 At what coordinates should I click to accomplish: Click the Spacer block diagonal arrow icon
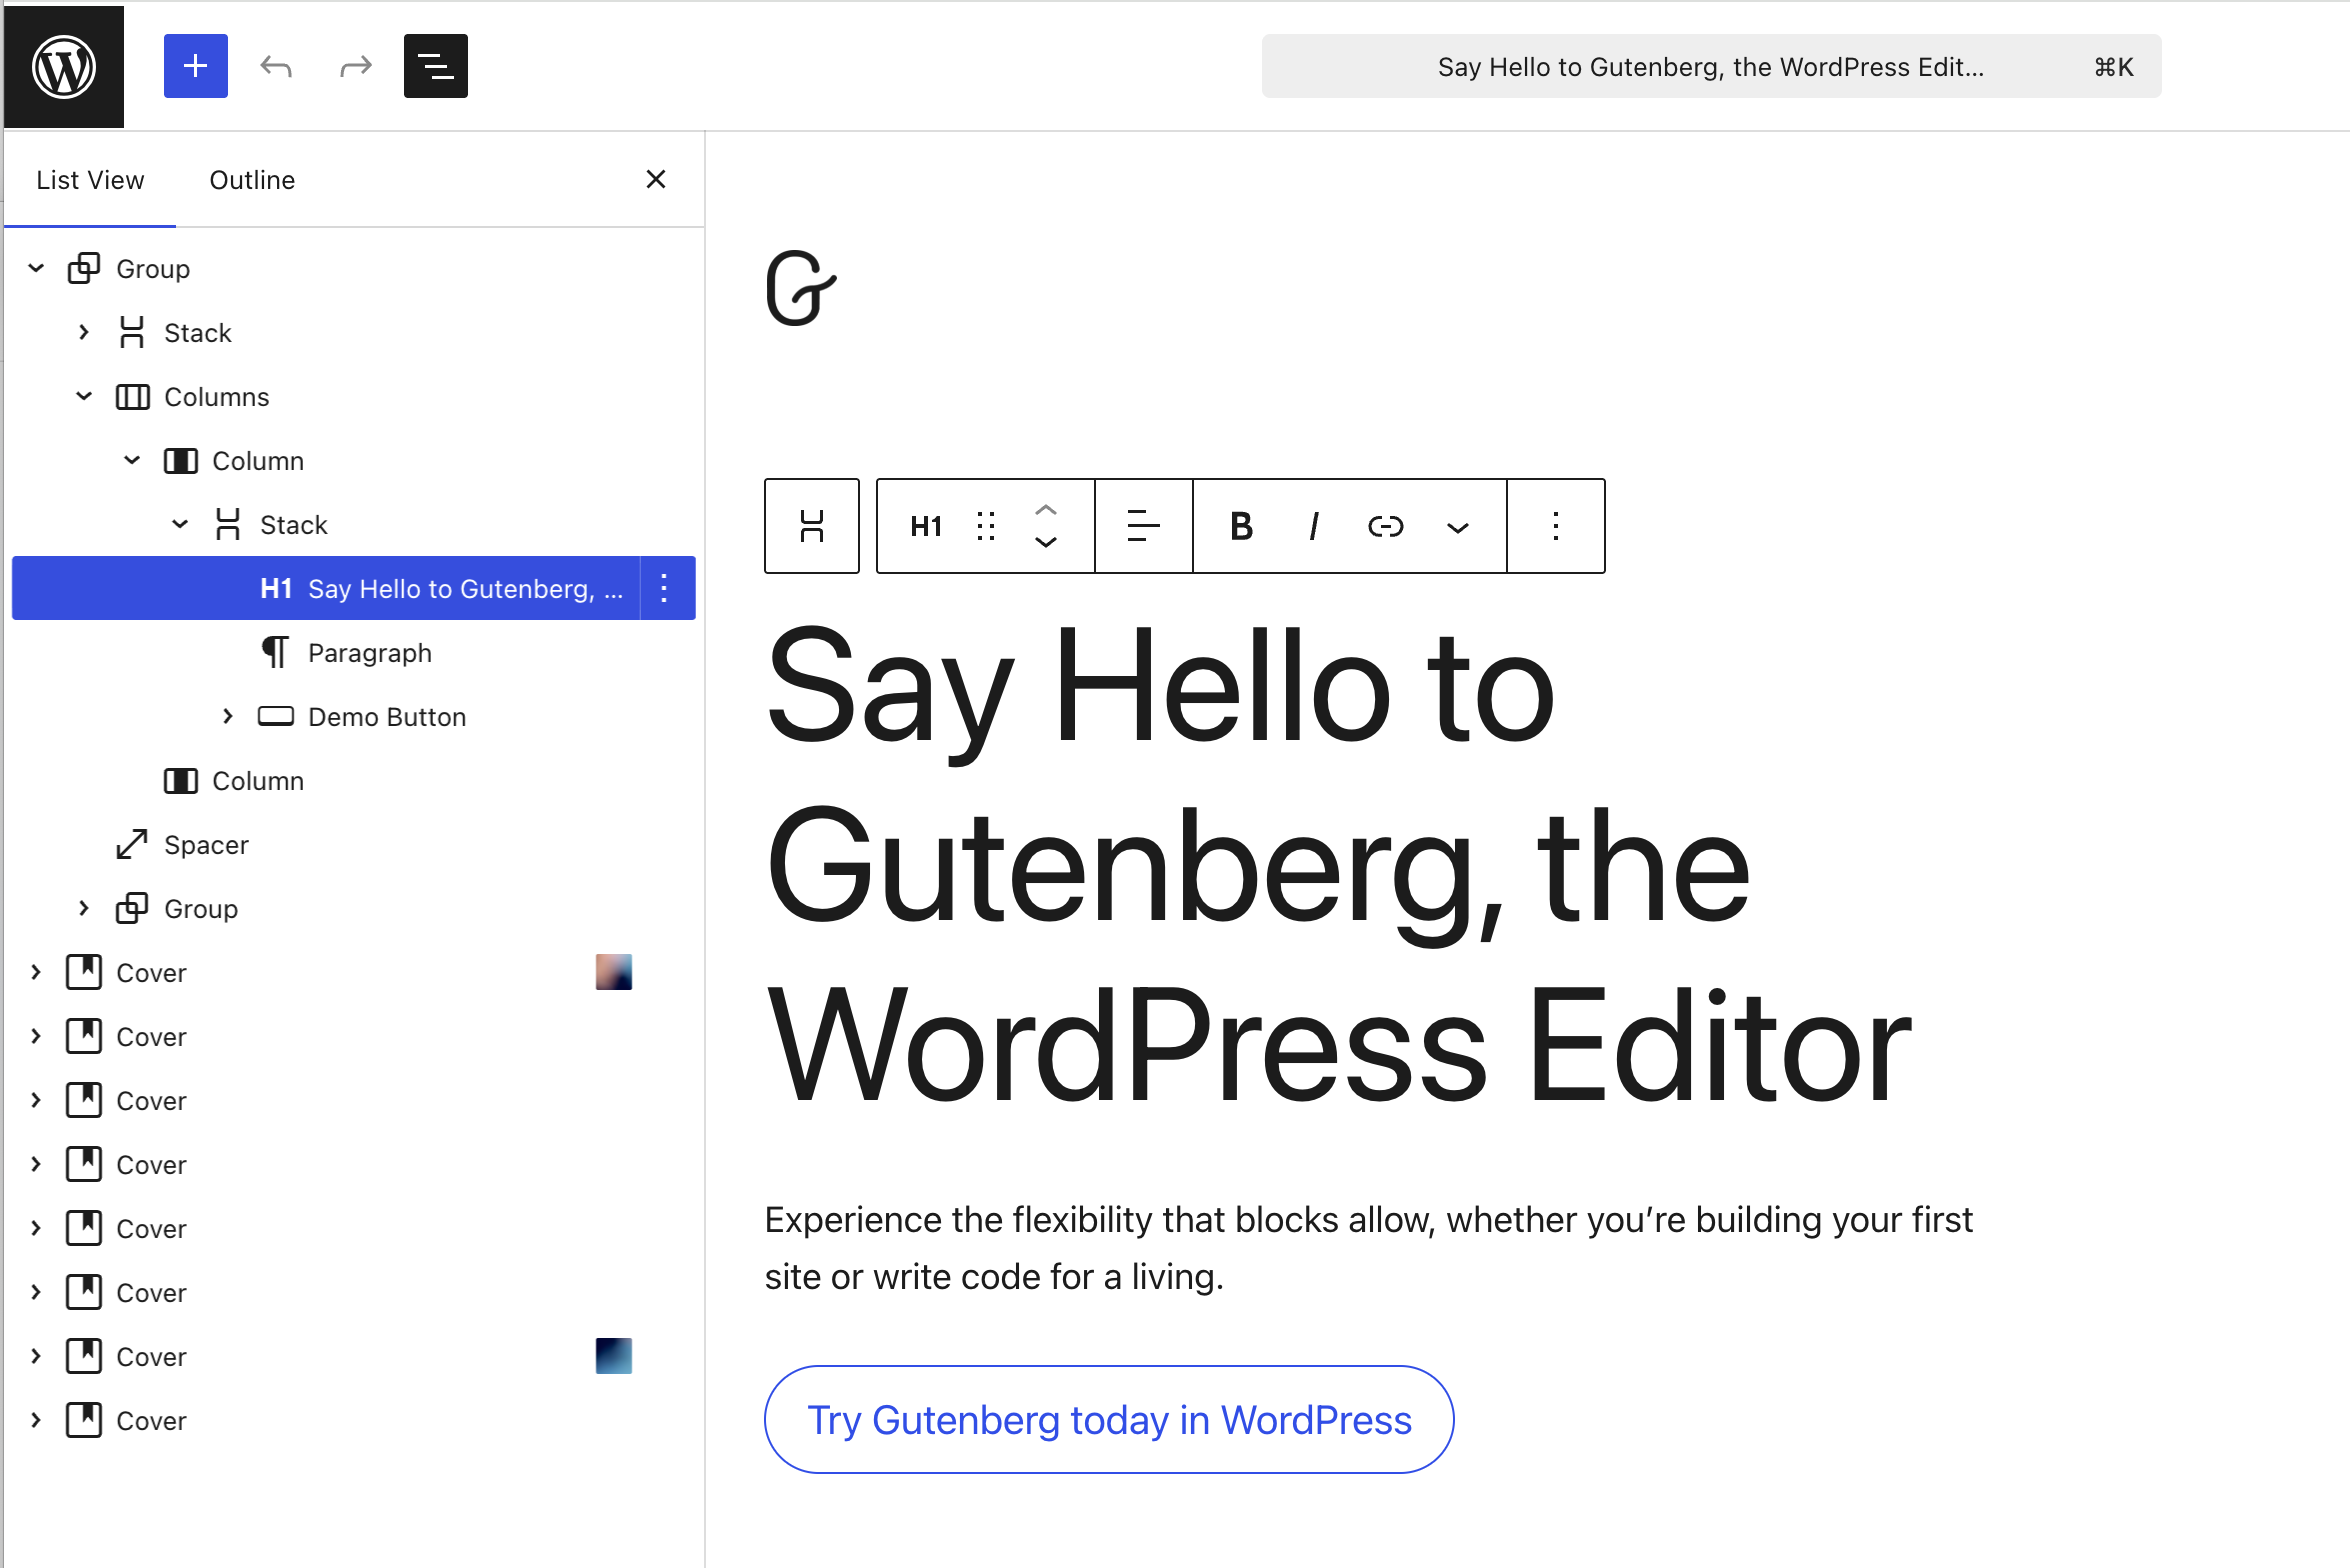tap(132, 844)
